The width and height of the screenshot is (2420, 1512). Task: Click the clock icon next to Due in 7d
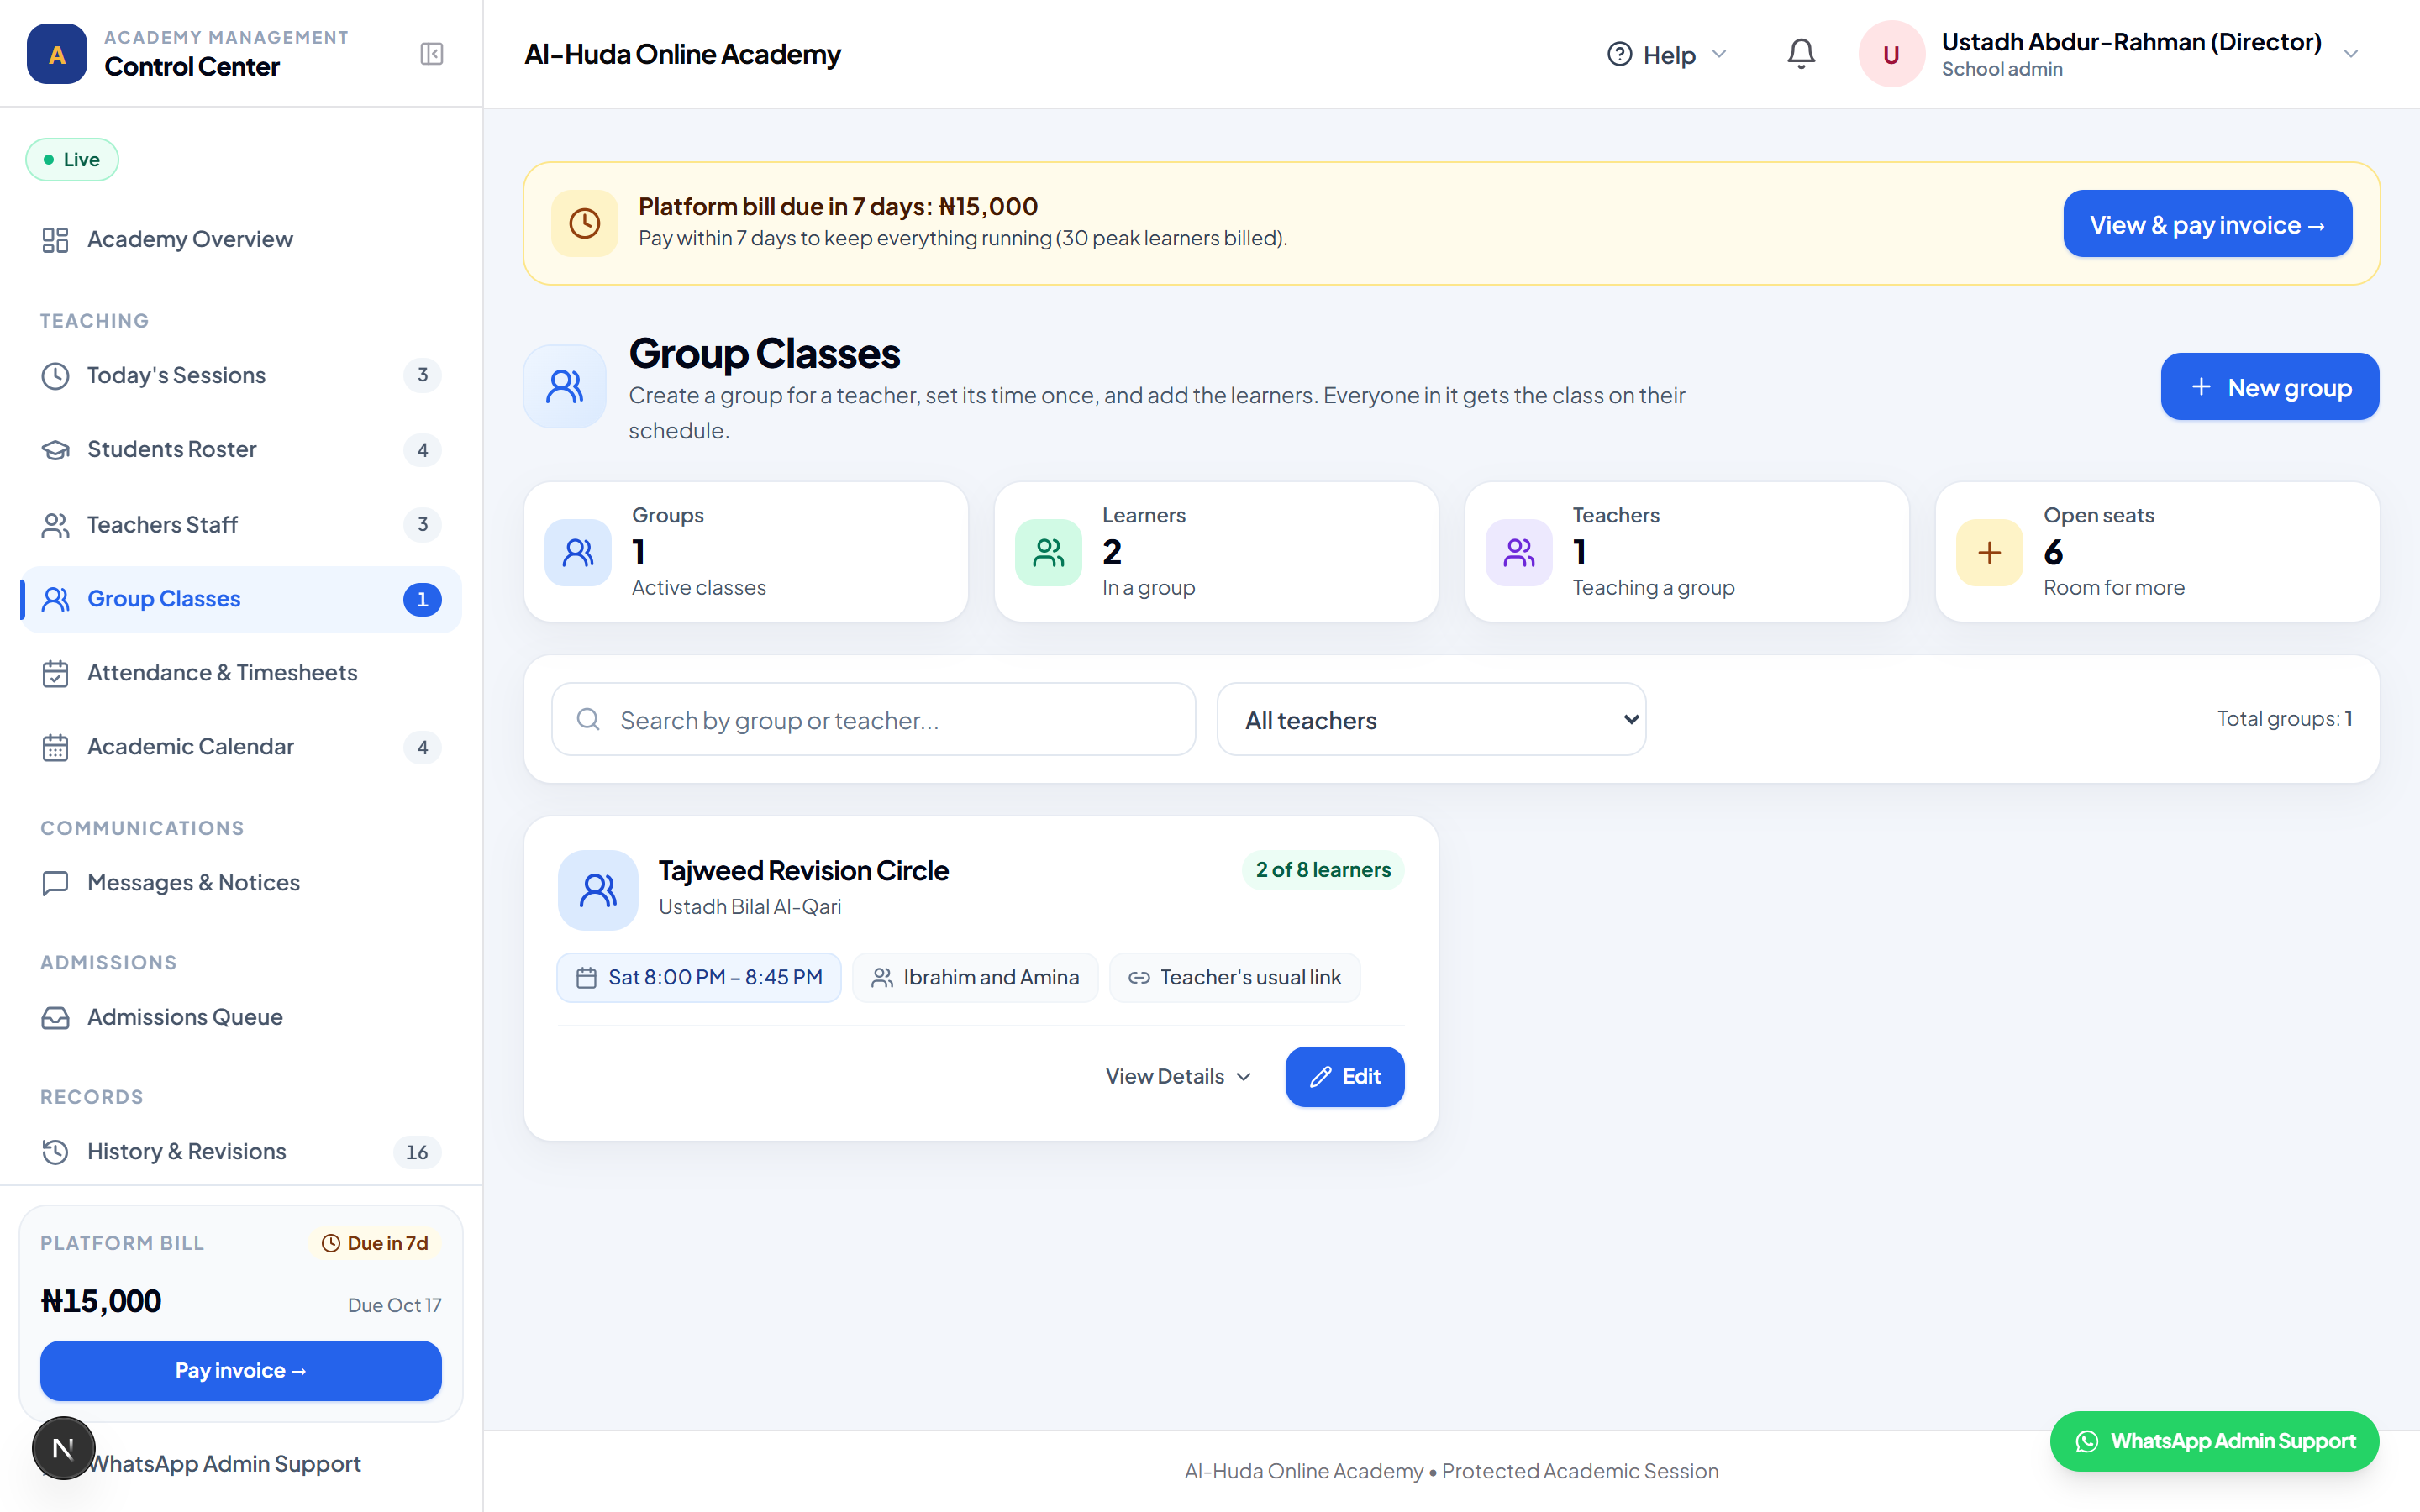coord(331,1243)
